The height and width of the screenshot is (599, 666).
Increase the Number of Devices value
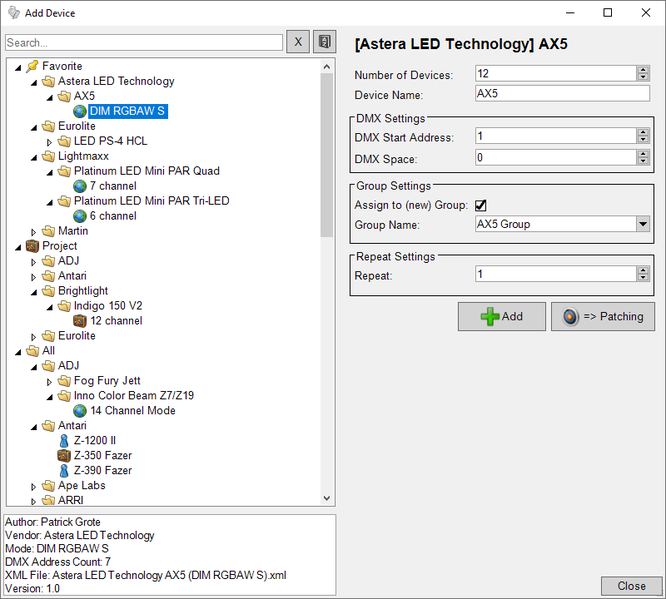point(642,70)
